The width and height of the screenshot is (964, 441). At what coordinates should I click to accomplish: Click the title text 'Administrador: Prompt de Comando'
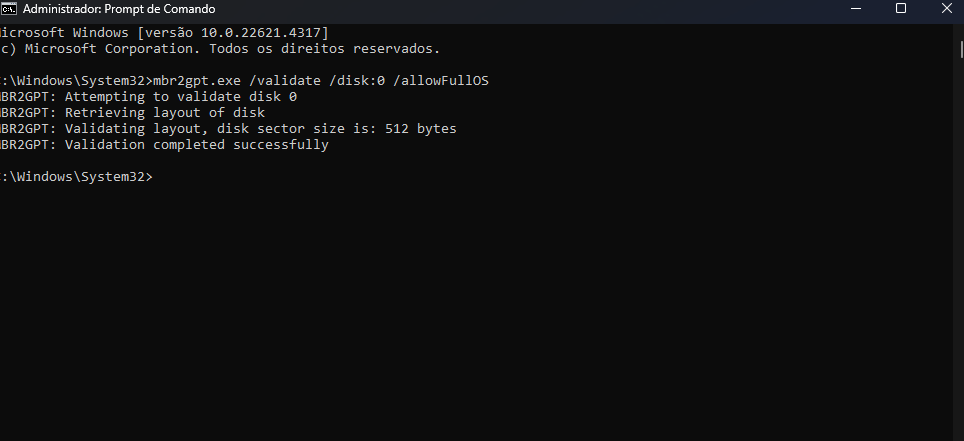[119, 9]
